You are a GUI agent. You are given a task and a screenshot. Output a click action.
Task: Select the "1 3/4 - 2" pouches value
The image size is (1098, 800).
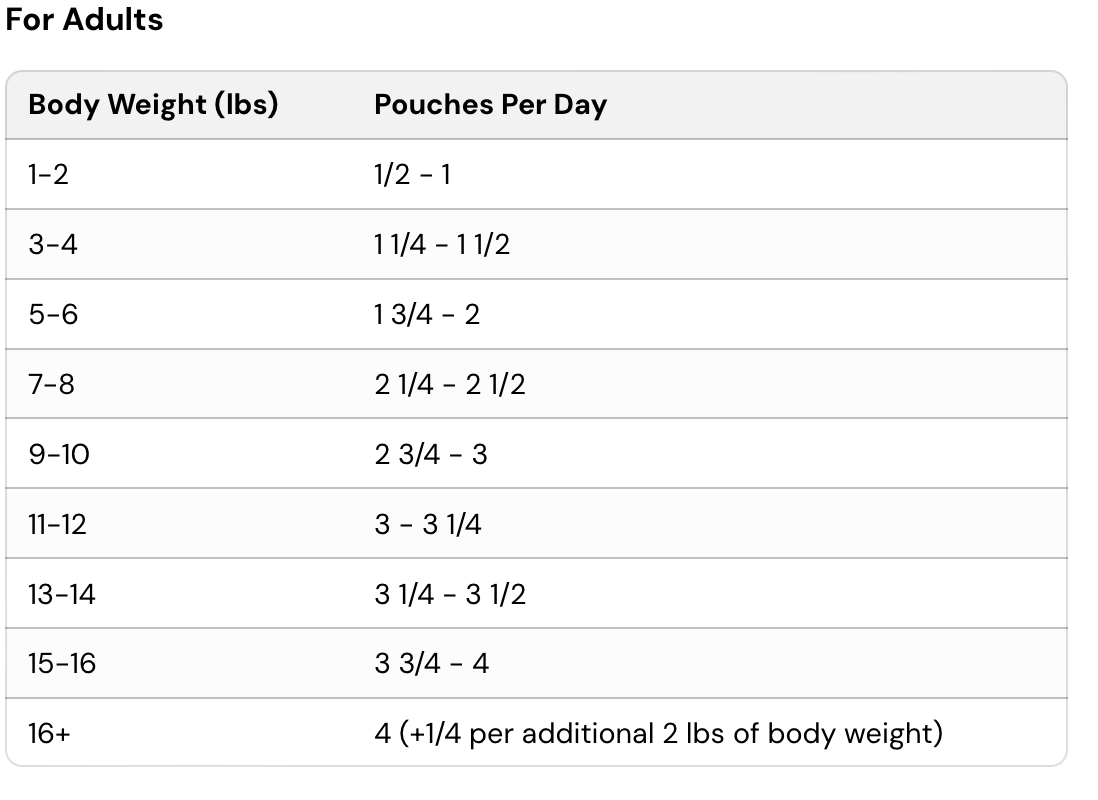click(x=427, y=314)
